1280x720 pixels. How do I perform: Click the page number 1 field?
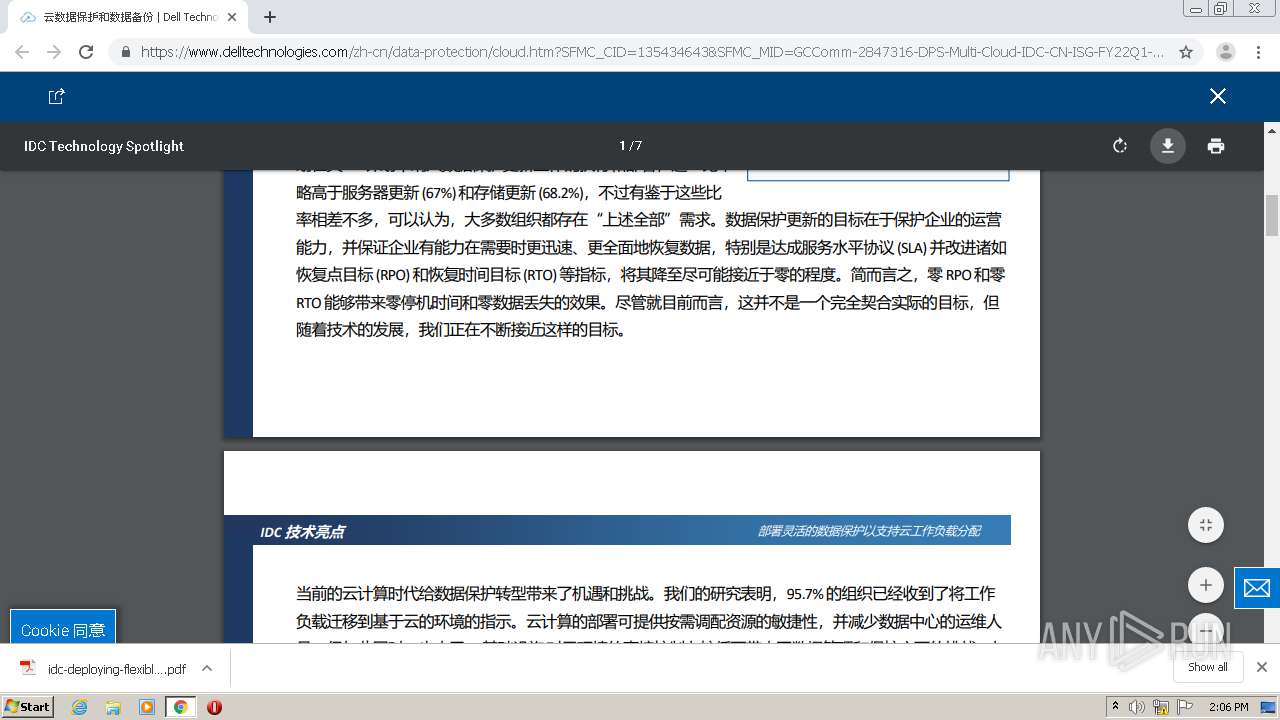[622, 146]
